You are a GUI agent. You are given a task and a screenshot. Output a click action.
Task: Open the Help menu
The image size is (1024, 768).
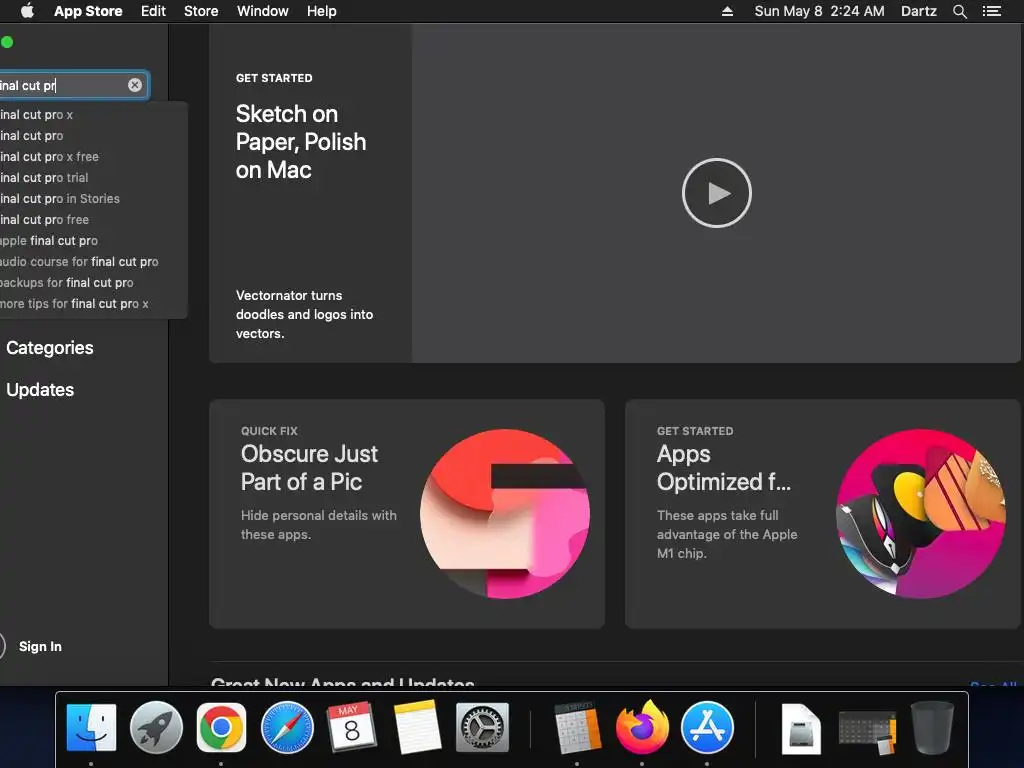[322, 11]
